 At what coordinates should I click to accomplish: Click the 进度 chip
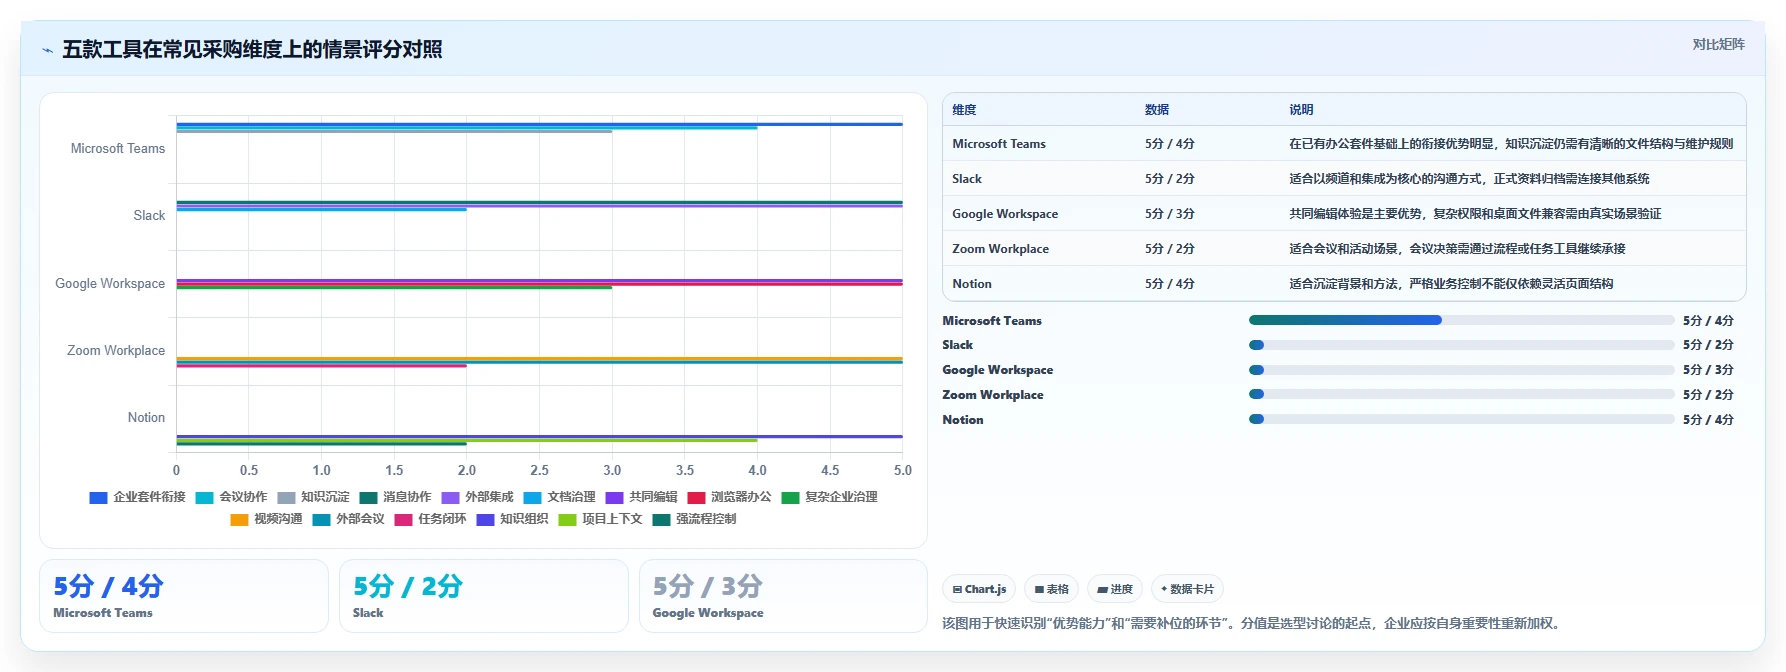(x=1115, y=589)
